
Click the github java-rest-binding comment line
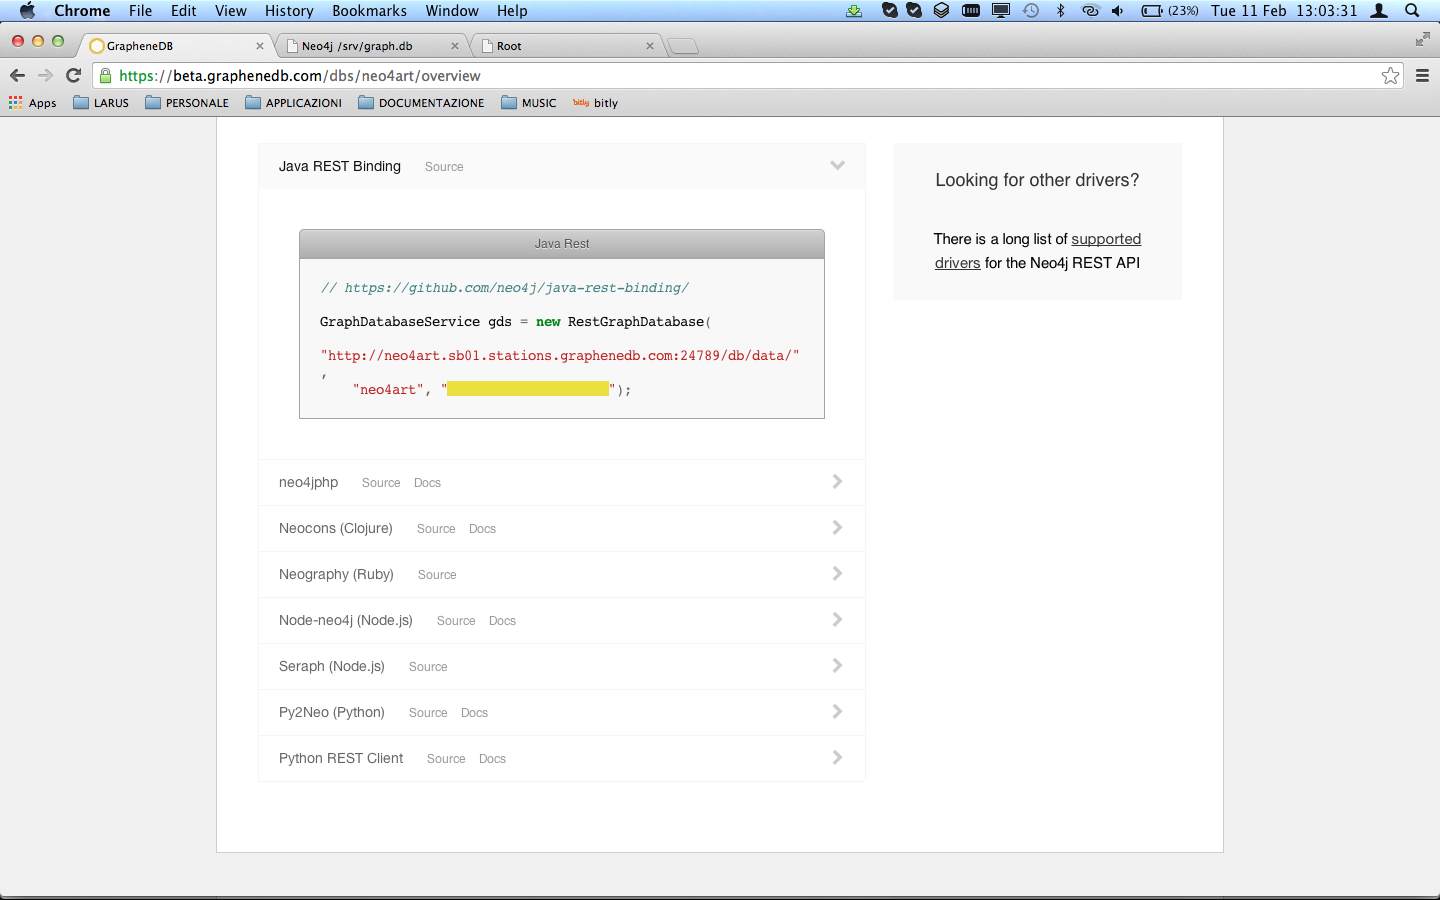pos(505,288)
